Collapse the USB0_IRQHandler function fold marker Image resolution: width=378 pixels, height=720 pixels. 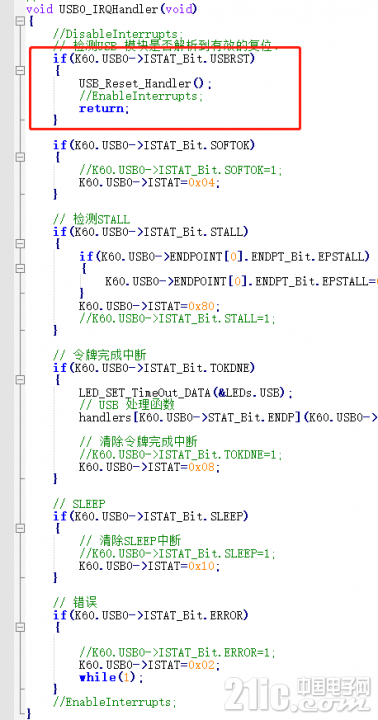[19, 21]
